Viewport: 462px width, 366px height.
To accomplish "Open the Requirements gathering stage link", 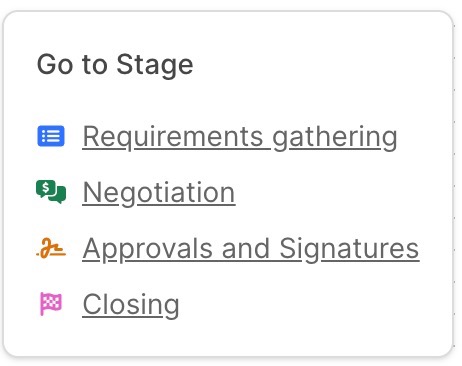I will click(240, 137).
